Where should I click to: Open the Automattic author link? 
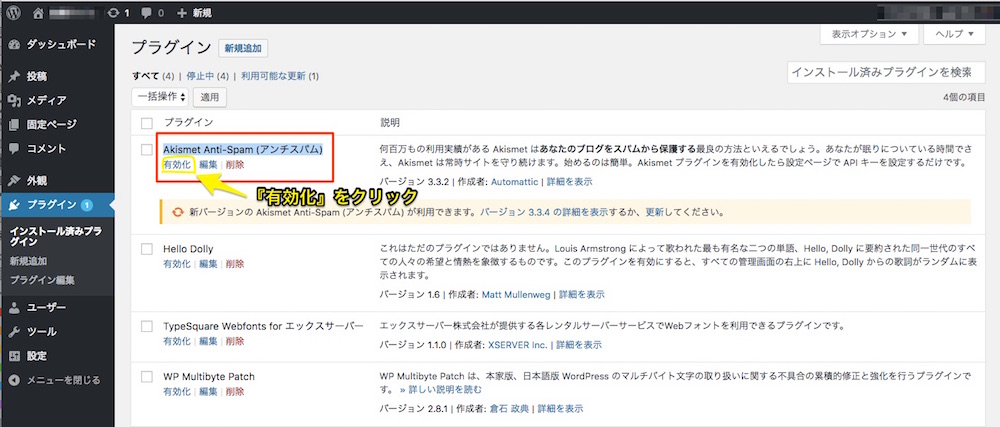pyautogui.click(x=515, y=182)
